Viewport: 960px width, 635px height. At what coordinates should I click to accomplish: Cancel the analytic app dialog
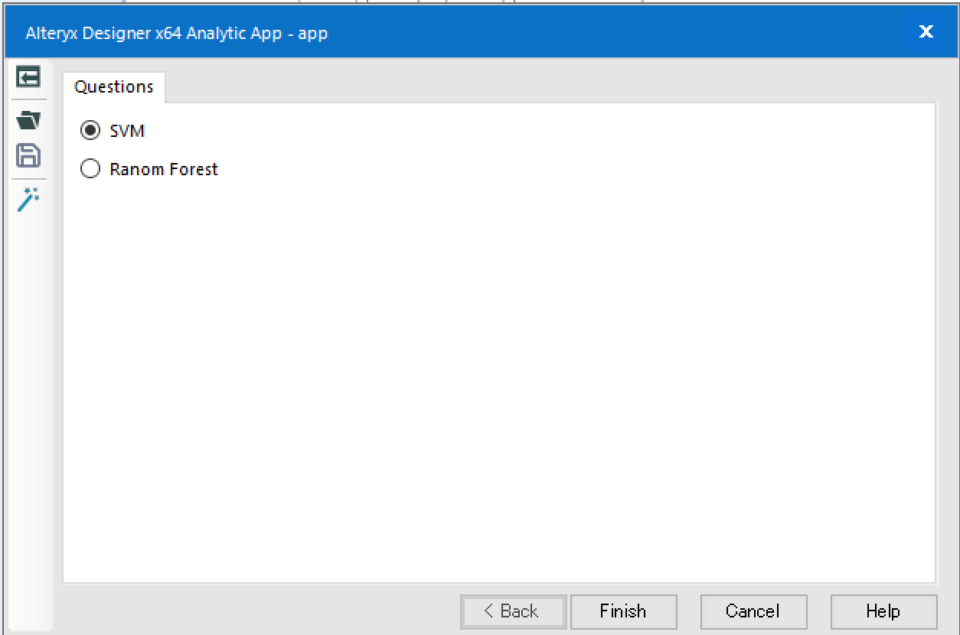pyautogui.click(x=753, y=611)
